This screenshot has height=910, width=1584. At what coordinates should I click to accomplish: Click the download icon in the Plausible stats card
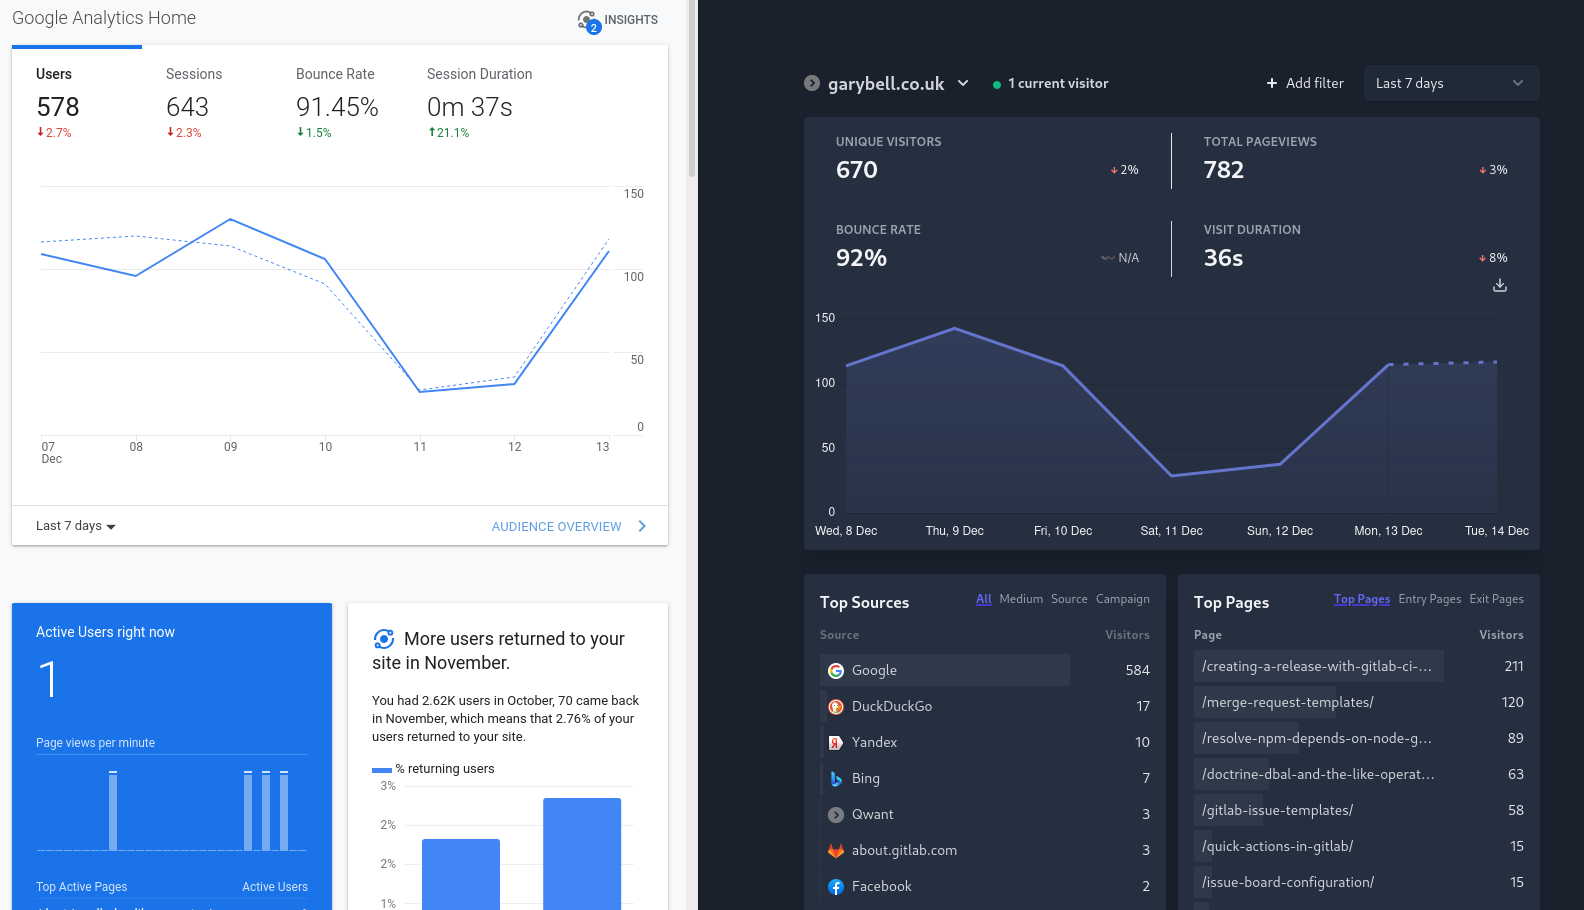(x=1500, y=286)
